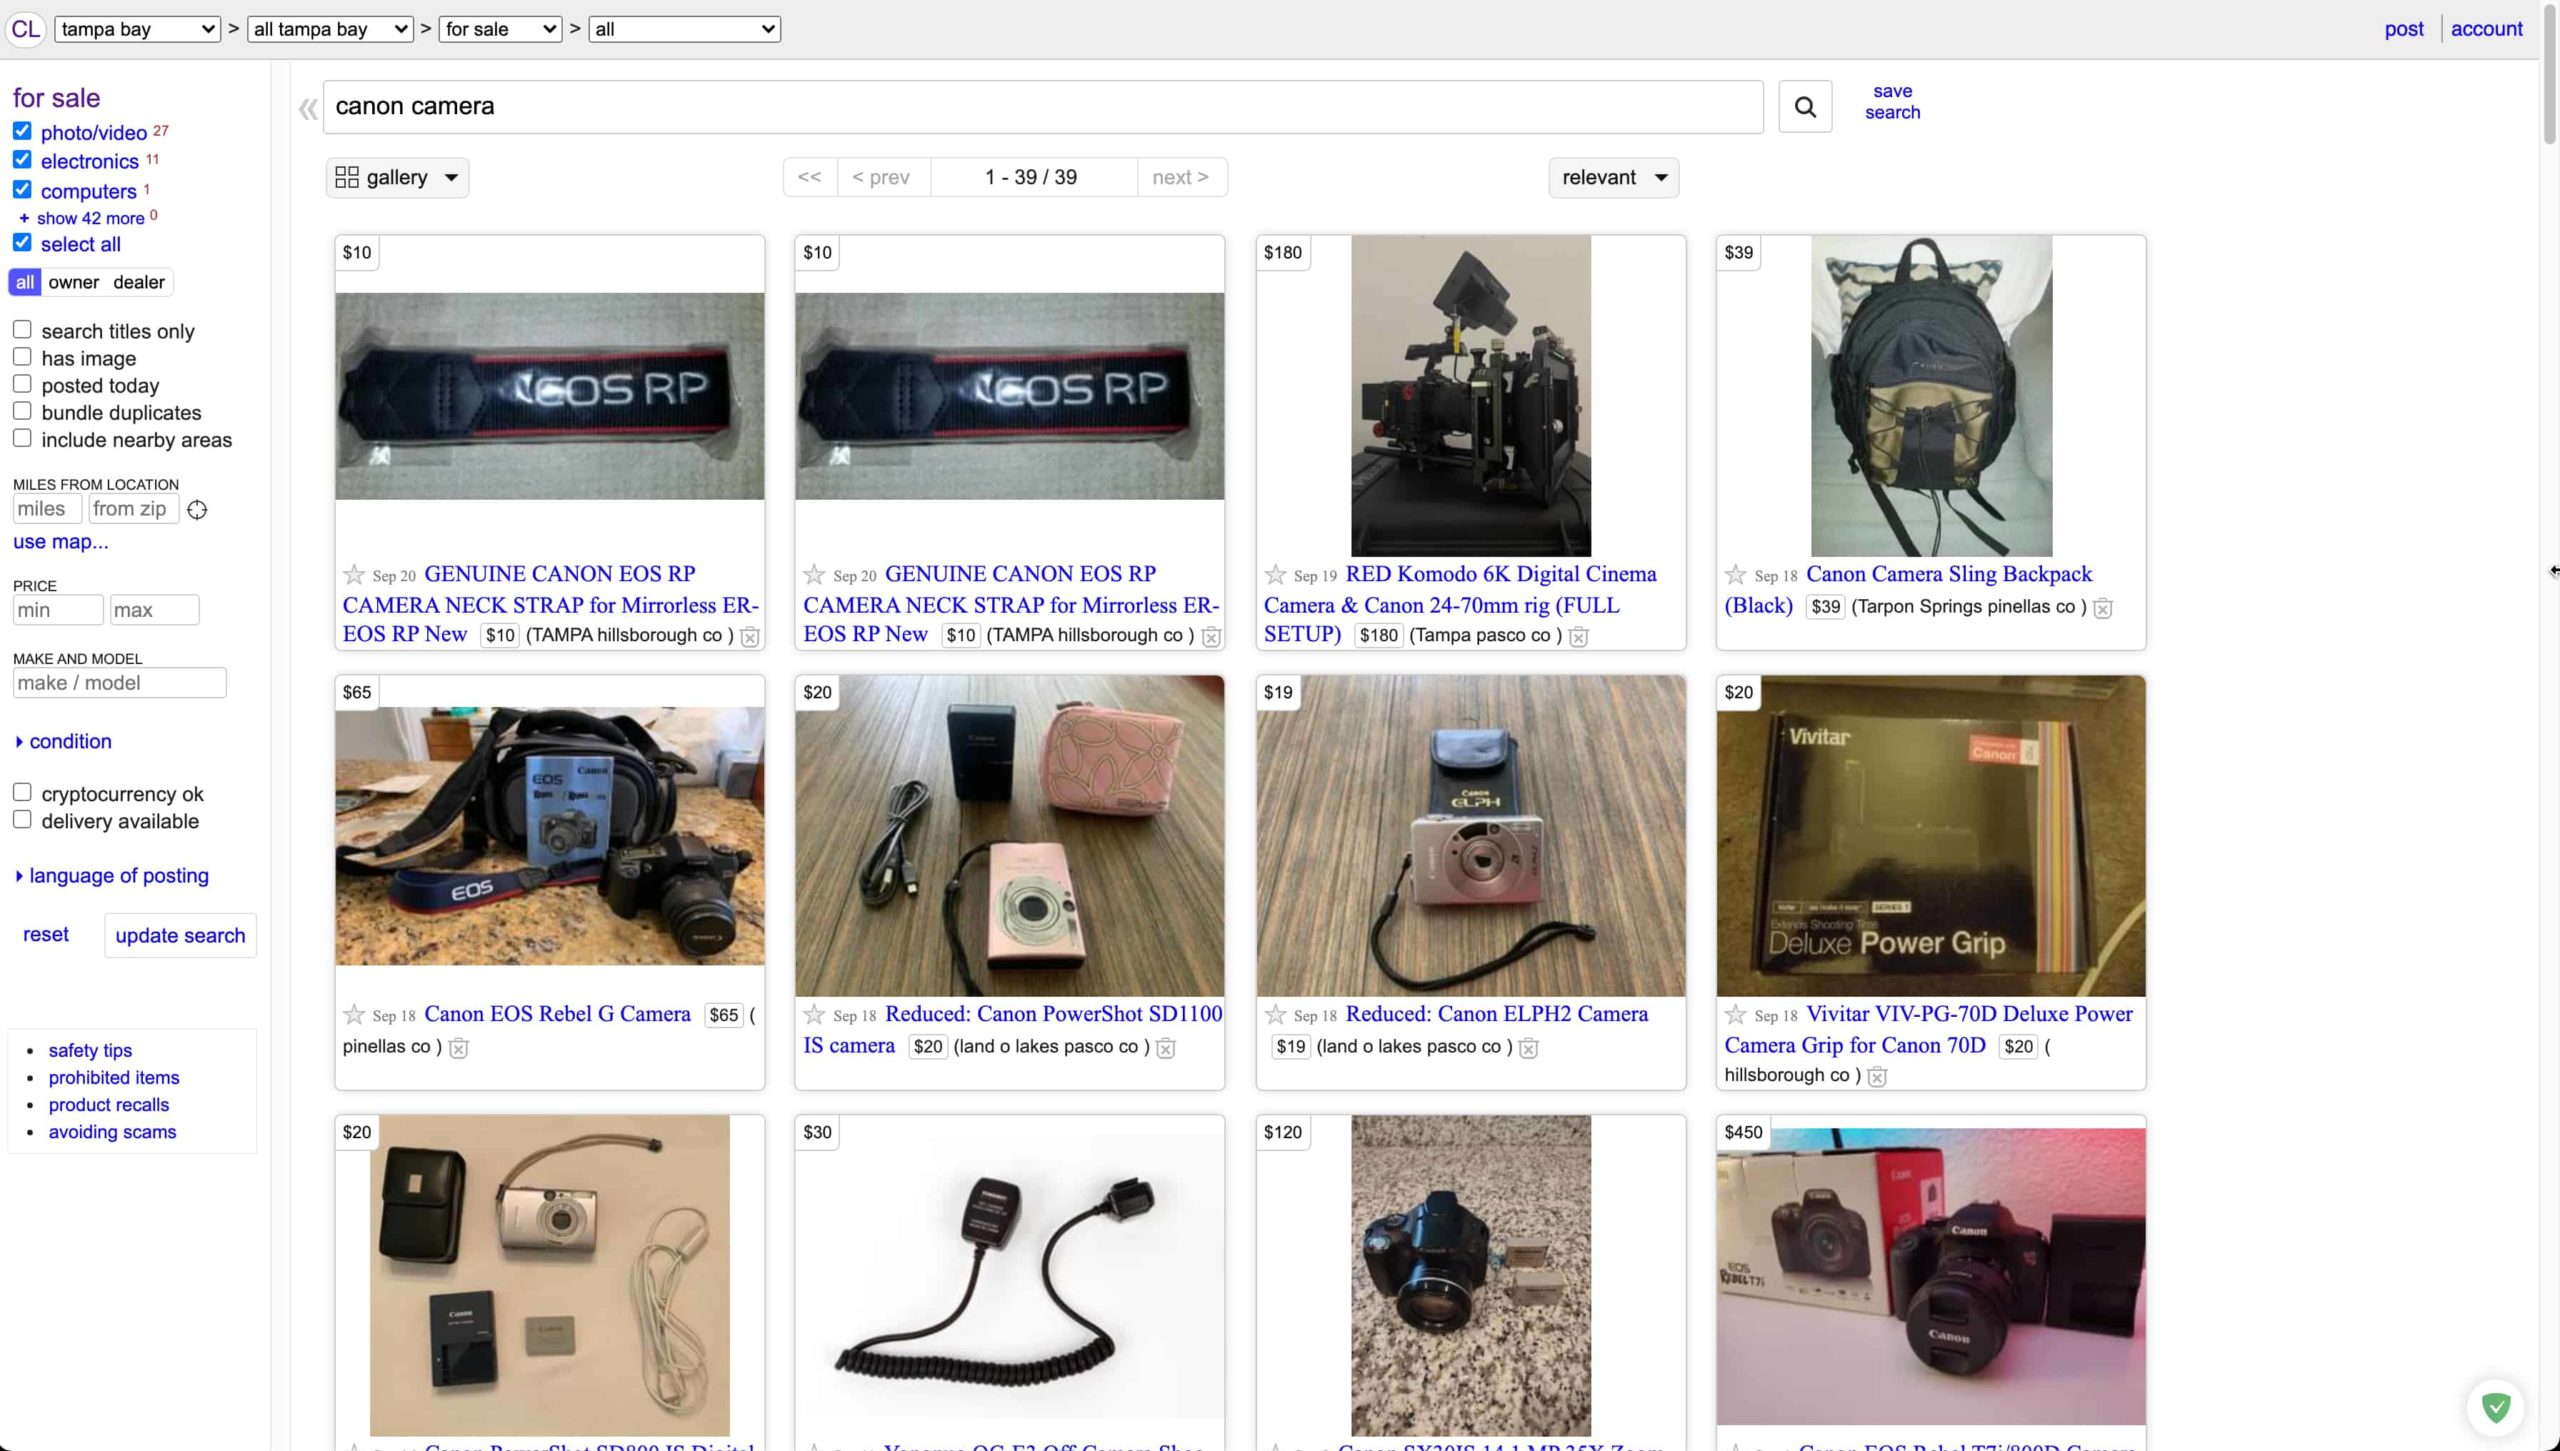The width and height of the screenshot is (2560, 1451).
Task: Click the magnifying glass search icon
Action: (1805, 106)
